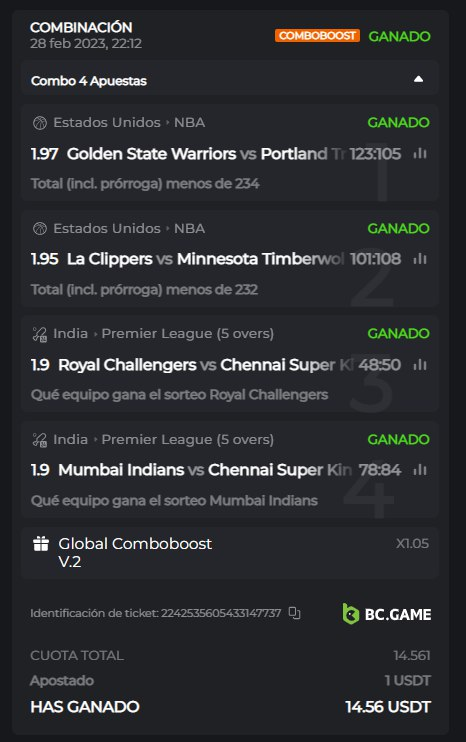Click the orange COMBOBOOST badge

click(317, 36)
